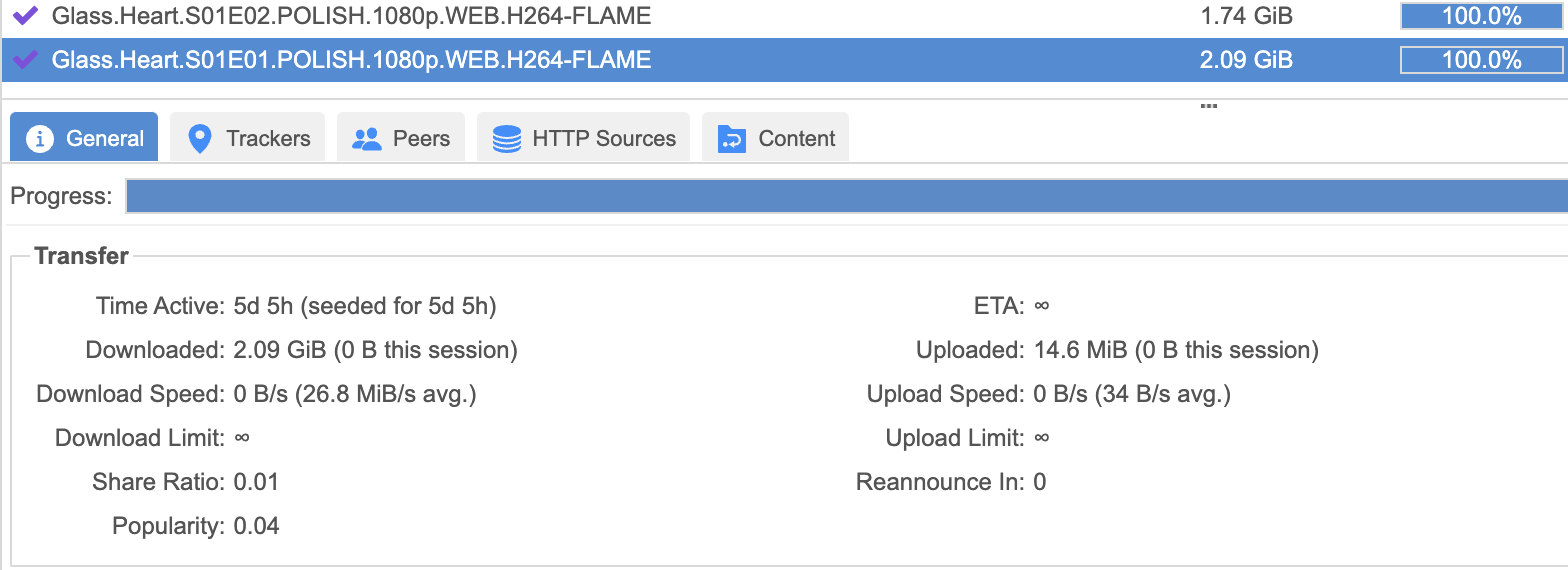Click the 100.0% progress bar of S01E01
The width and height of the screenshot is (1568, 570).
coord(1481,60)
